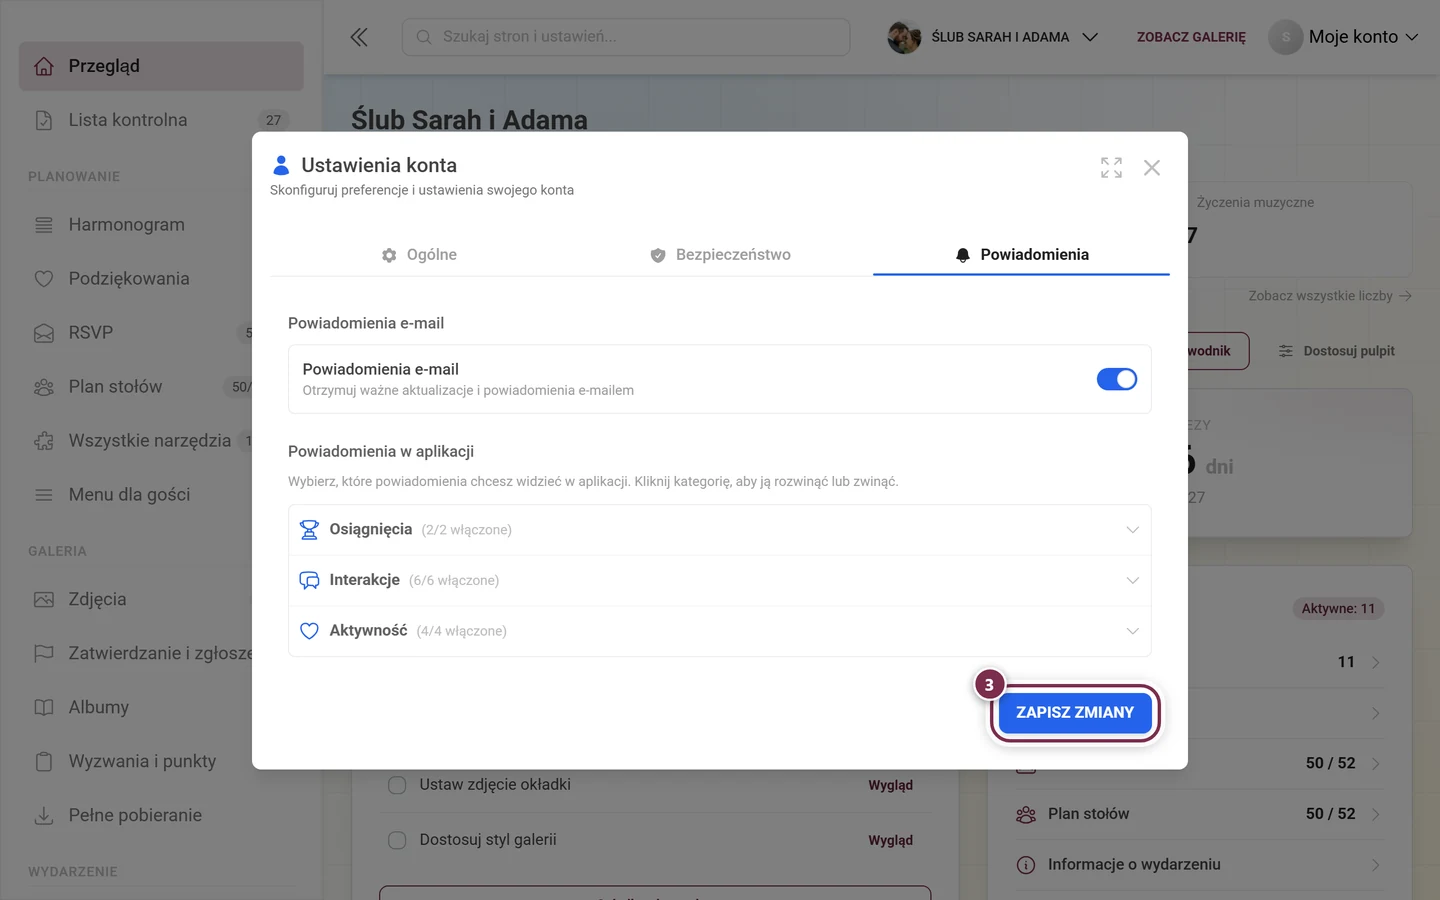The image size is (1440, 900).
Task: Expand the Interakcje category chevron
Action: (x=1132, y=580)
